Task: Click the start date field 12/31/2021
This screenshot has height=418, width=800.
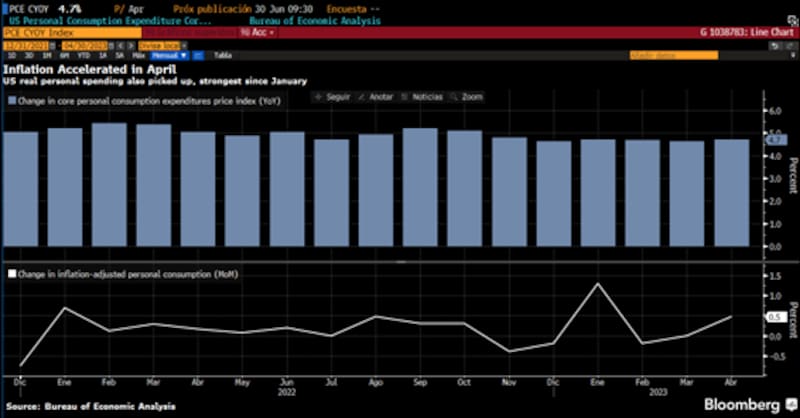Action: 23,45
